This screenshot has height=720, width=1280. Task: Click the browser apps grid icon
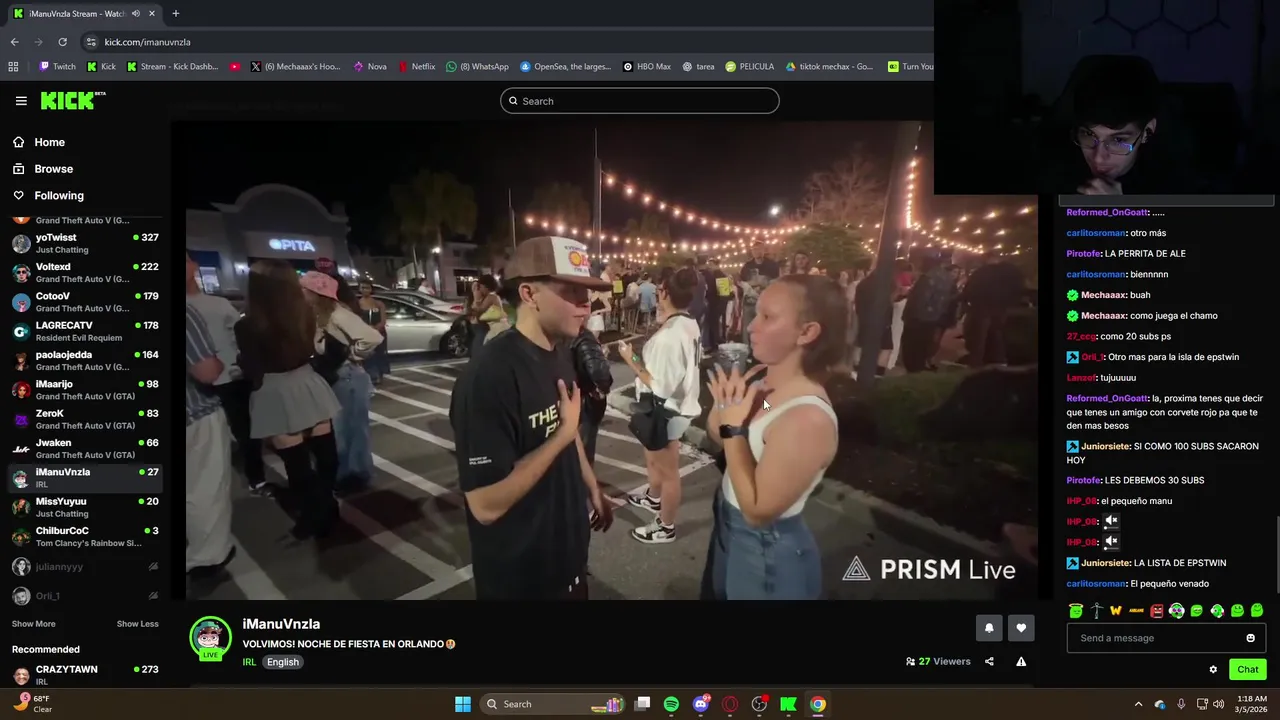pos(13,67)
